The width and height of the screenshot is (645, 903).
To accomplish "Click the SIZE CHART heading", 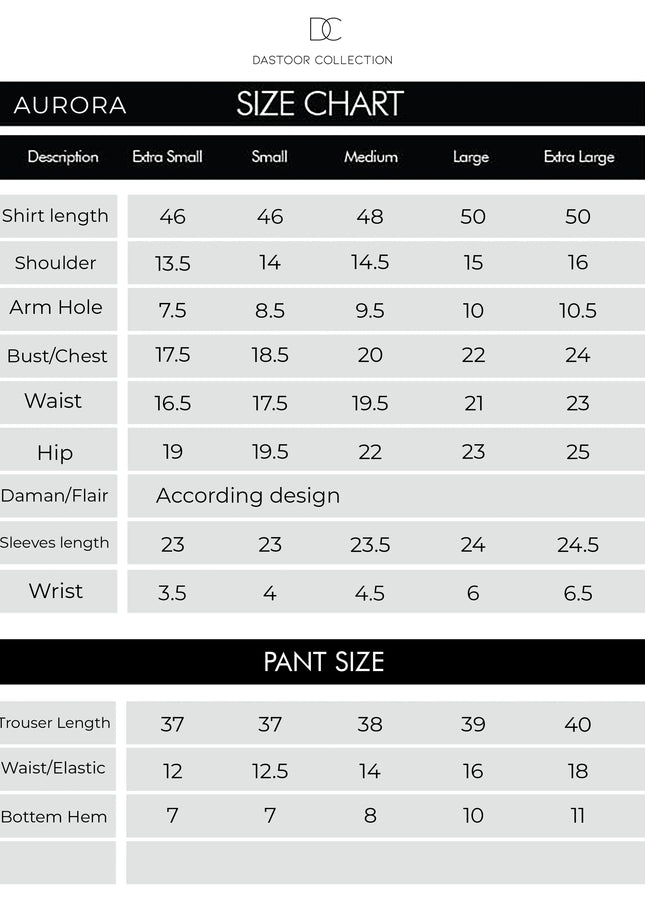I will [320, 104].
